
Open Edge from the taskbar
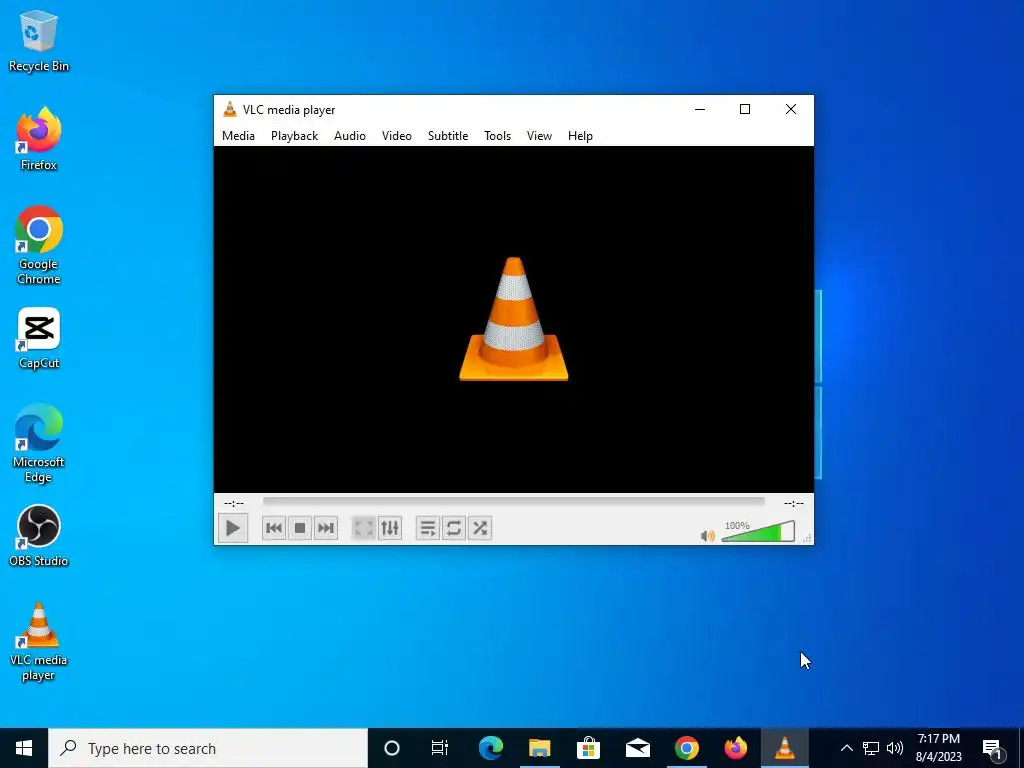[490, 748]
